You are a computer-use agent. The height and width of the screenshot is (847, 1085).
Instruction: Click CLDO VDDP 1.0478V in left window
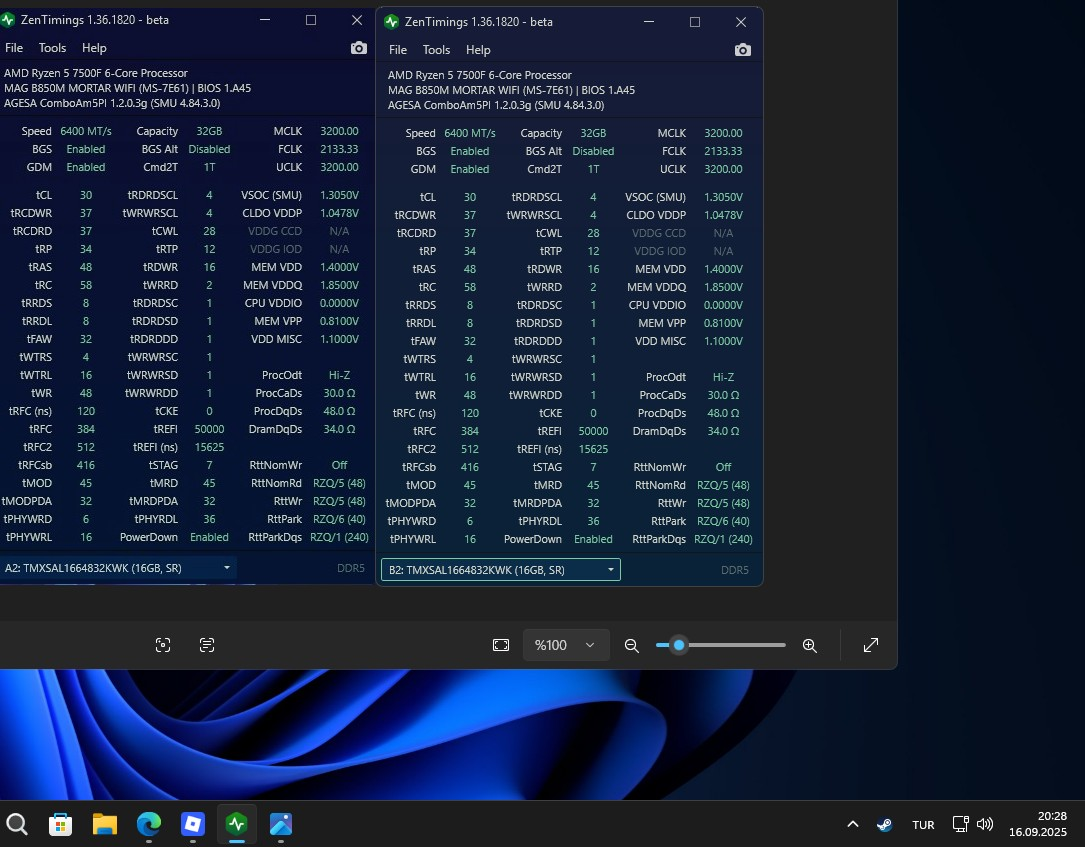coord(339,213)
